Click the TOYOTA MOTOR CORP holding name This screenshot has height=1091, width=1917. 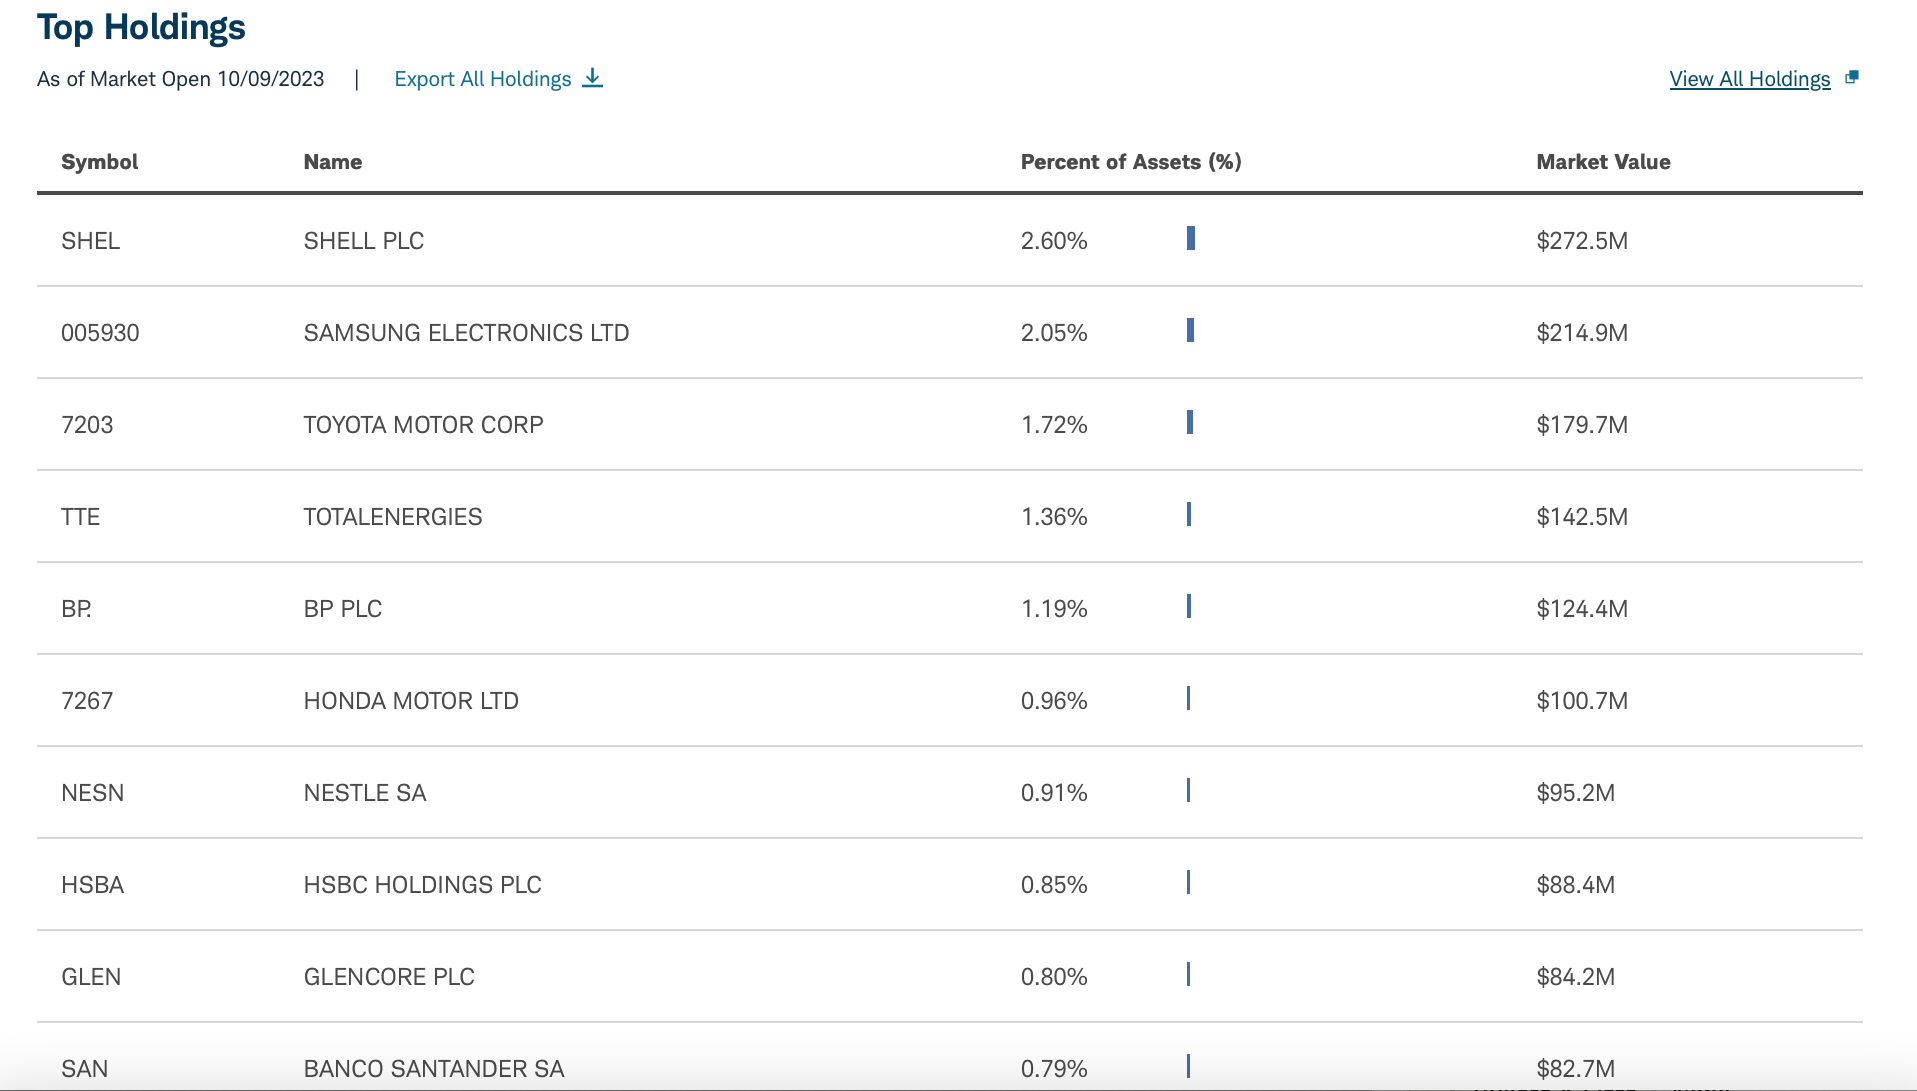tap(423, 425)
